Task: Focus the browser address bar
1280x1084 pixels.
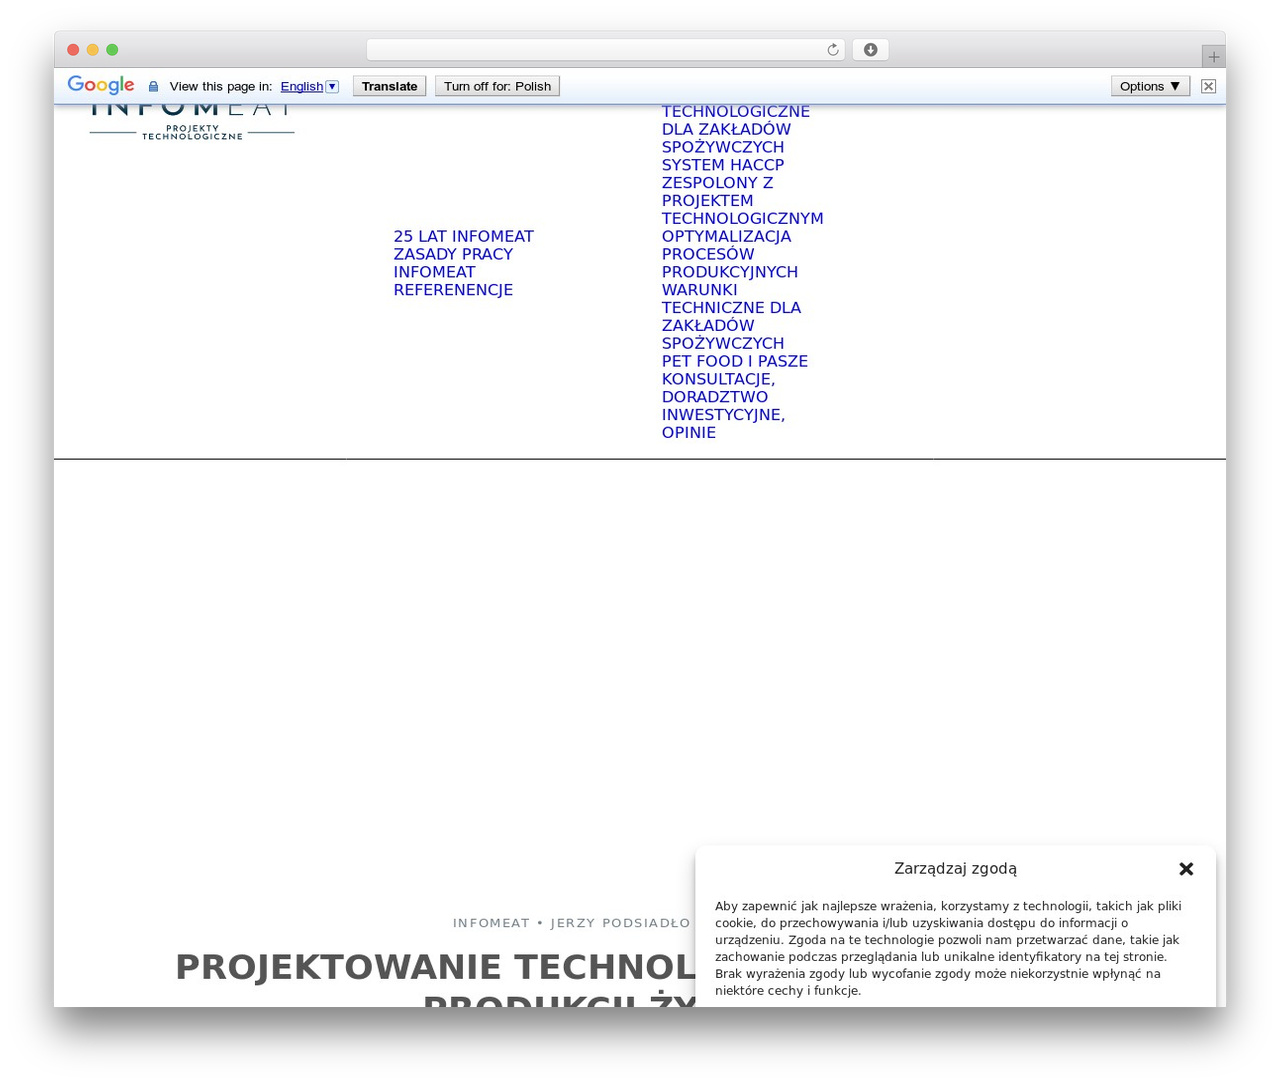Action: coord(605,50)
